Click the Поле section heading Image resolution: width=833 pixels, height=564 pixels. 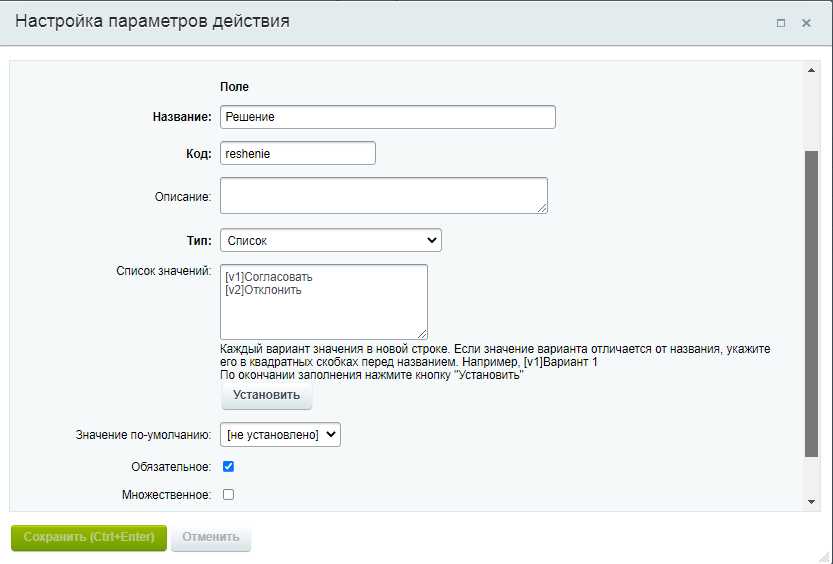click(x=234, y=87)
